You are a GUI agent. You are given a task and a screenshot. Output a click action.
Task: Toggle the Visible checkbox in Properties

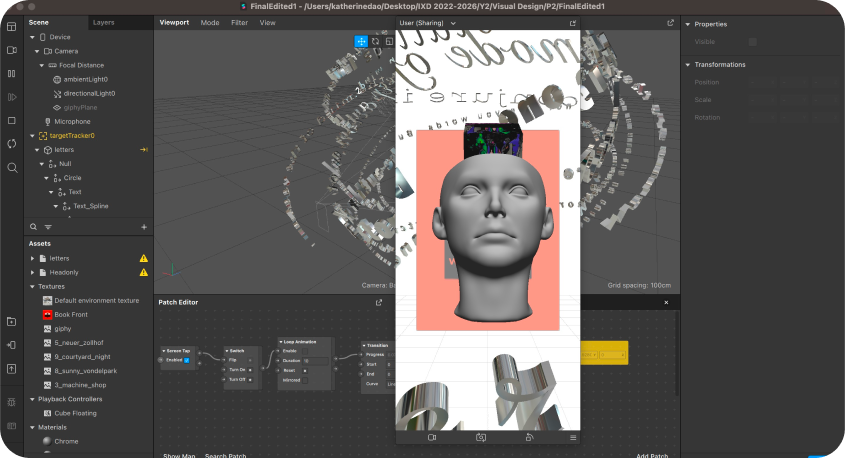coord(752,42)
